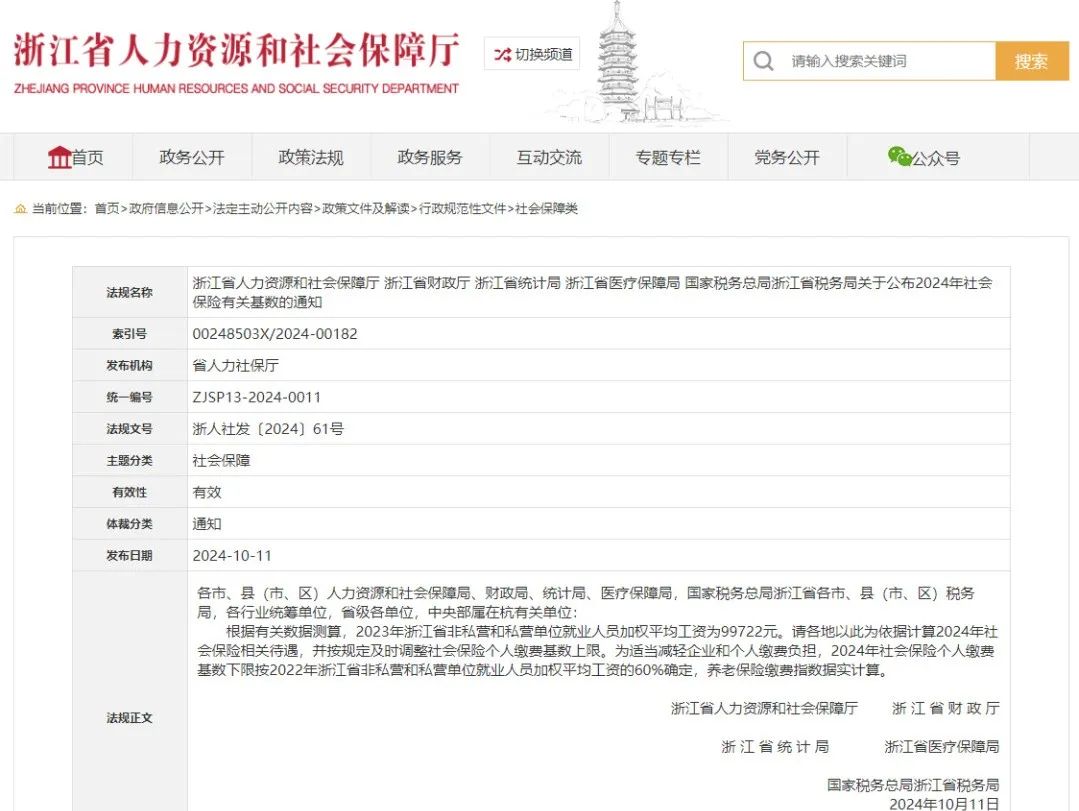Open the 专题专栏 navigation item
Screen dimensions: 1079x811
[668, 158]
